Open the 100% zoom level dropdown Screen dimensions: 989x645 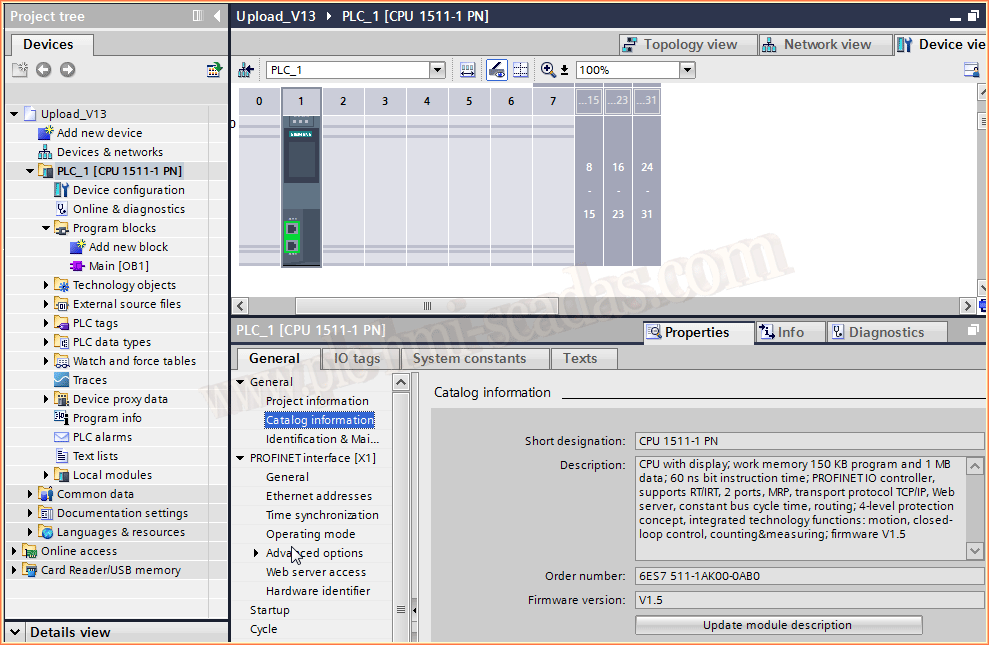tap(687, 70)
